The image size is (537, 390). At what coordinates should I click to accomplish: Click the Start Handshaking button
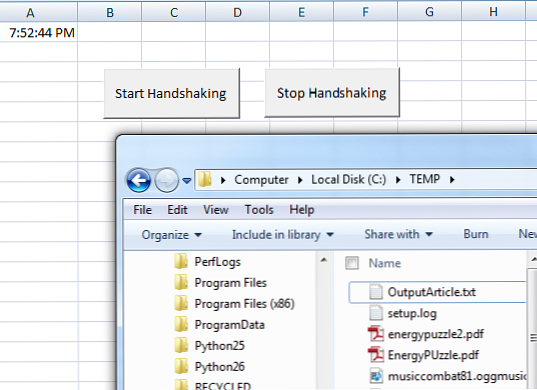pos(172,93)
